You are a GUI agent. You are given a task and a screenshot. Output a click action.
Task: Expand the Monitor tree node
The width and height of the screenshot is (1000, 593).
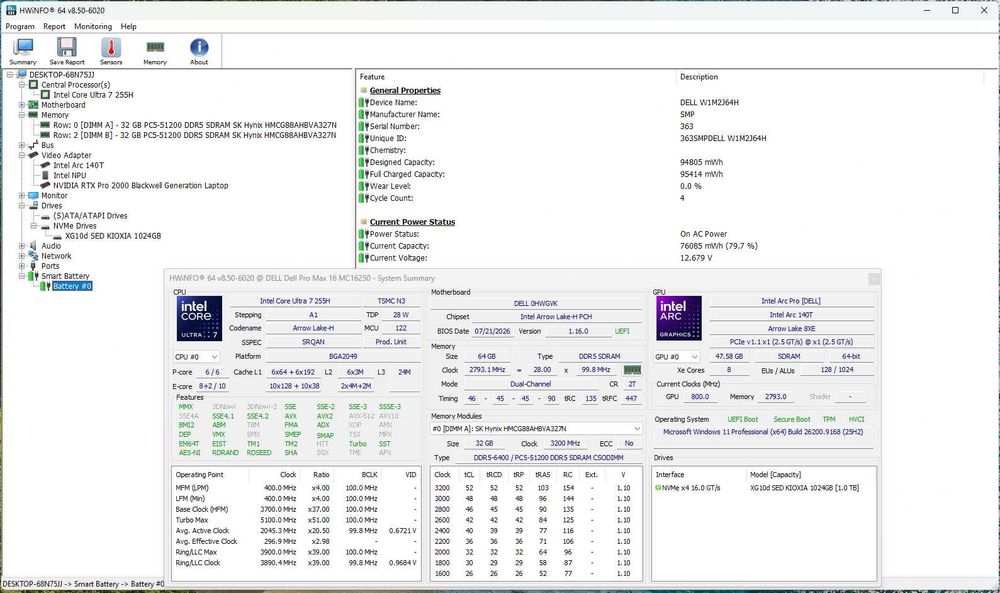coord(22,196)
